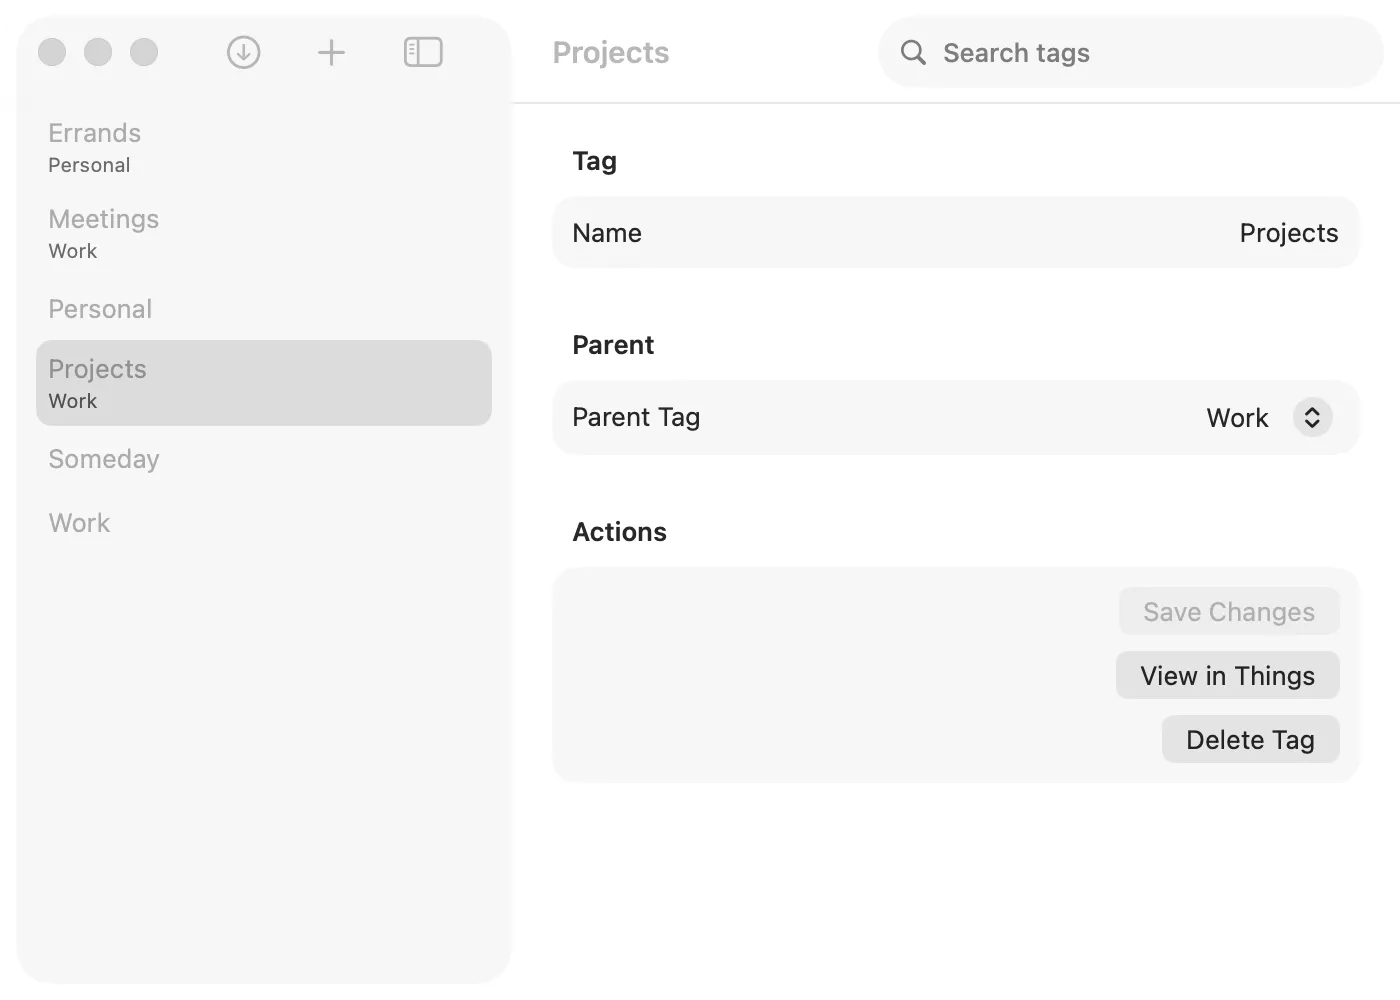This screenshot has width=1400, height=1000.
Task: Edit the tag Name field
Action: click(1289, 232)
